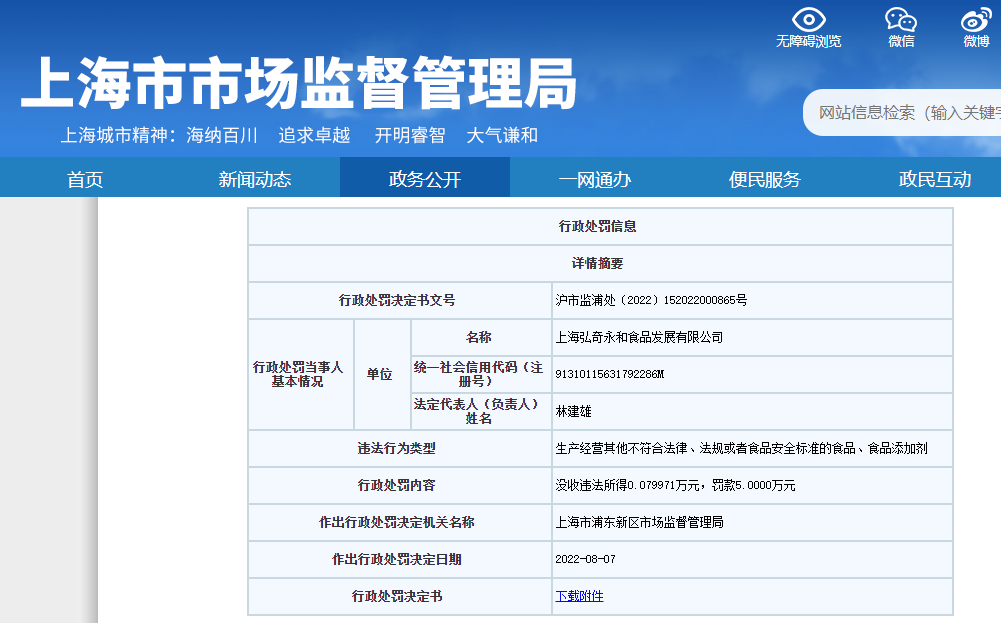Click the 统一社会信用代码 label cell
The height and width of the screenshot is (623, 1001).
tap(481, 374)
